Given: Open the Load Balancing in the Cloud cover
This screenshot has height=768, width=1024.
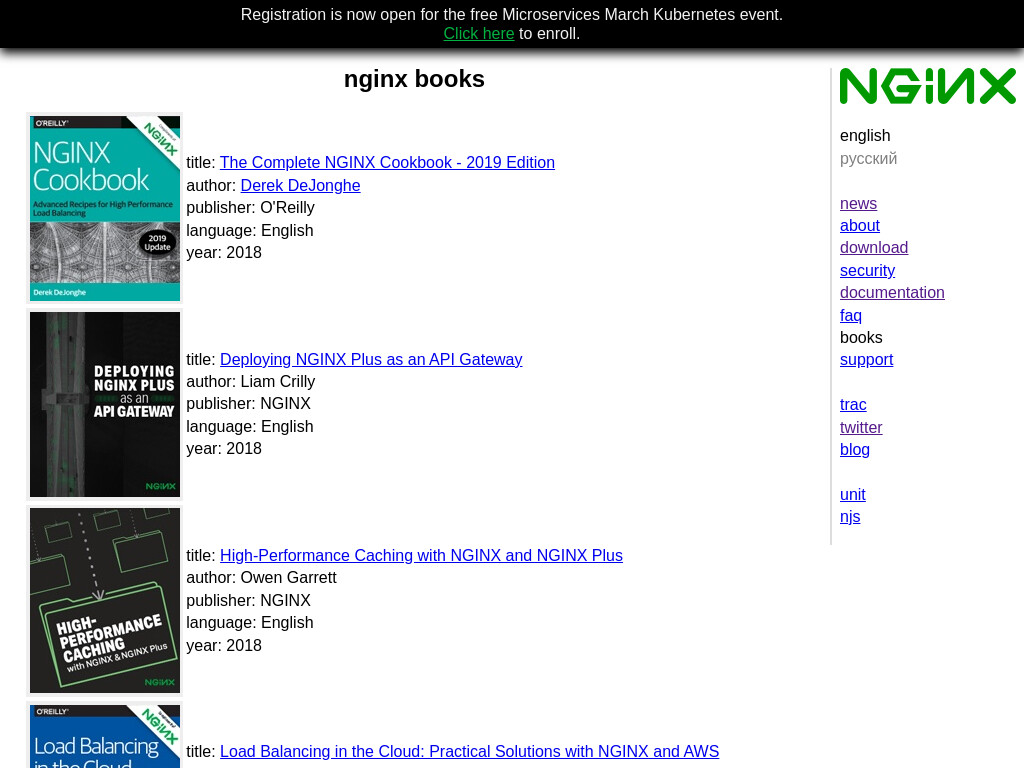Looking at the screenshot, I should pyautogui.click(x=104, y=736).
